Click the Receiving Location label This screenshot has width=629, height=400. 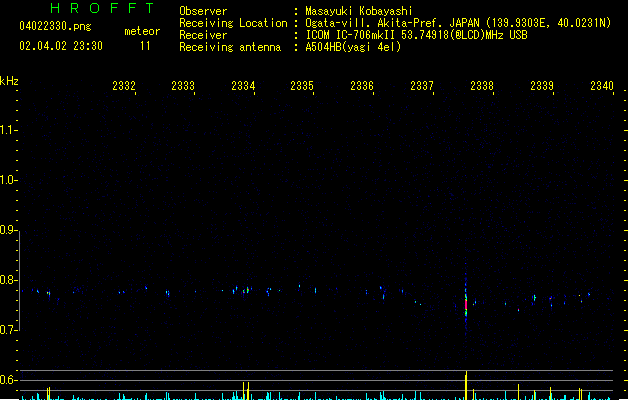click(233, 23)
